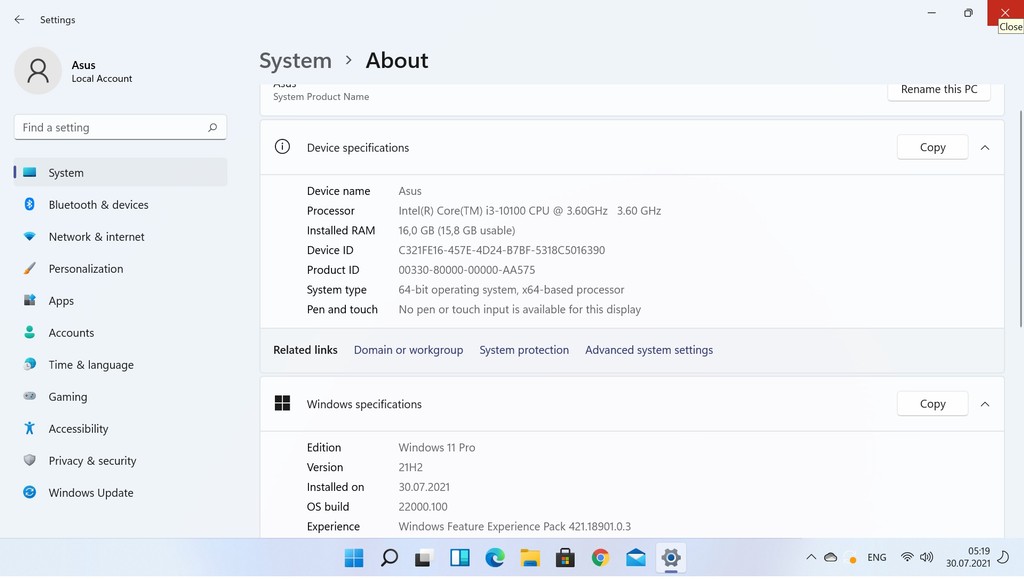The width and height of the screenshot is (1024, 579).
Task: Select System in the sidebar
Action: click(x=120, y=173)
